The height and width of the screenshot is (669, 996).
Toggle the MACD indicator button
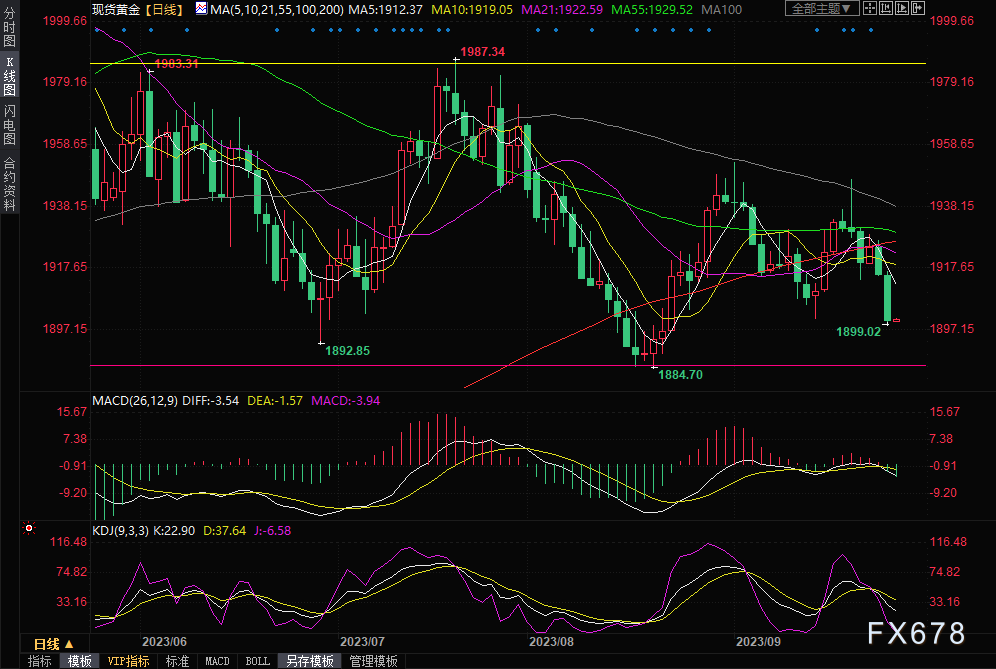[217, 661]
